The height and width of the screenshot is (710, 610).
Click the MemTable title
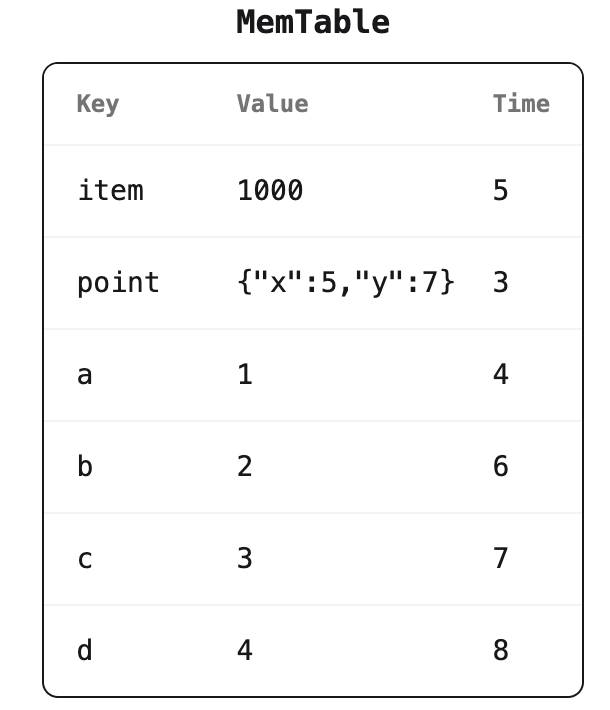[313, 22]
